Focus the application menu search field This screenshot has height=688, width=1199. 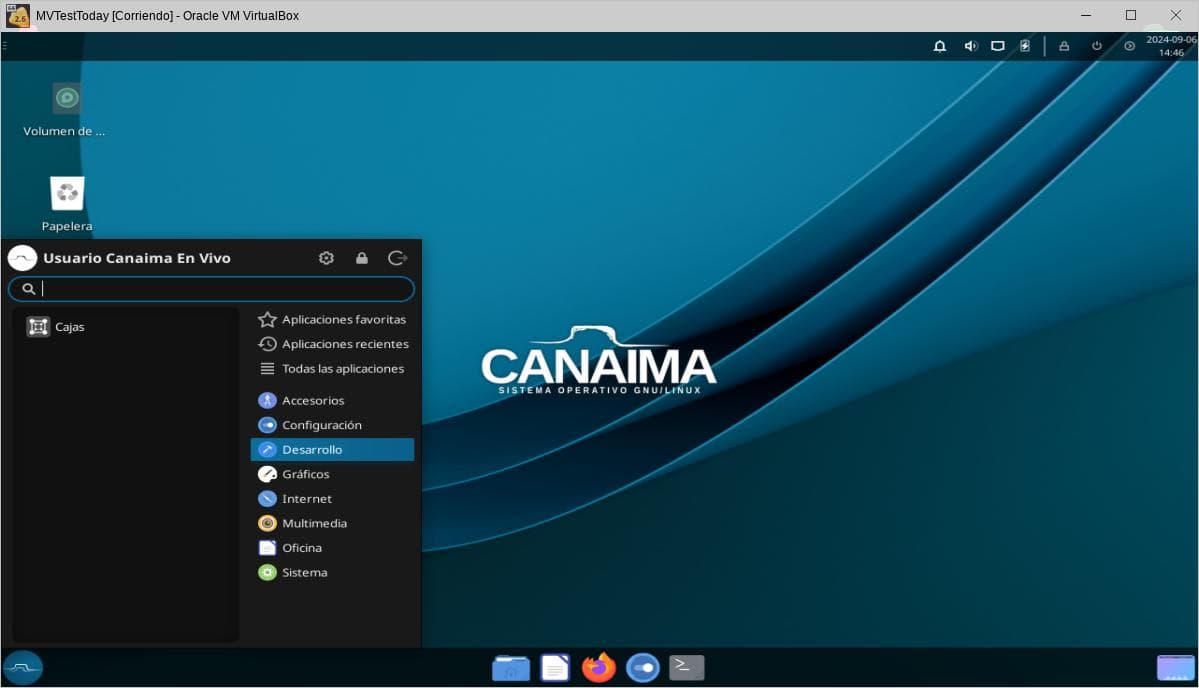tap(211, 289)
